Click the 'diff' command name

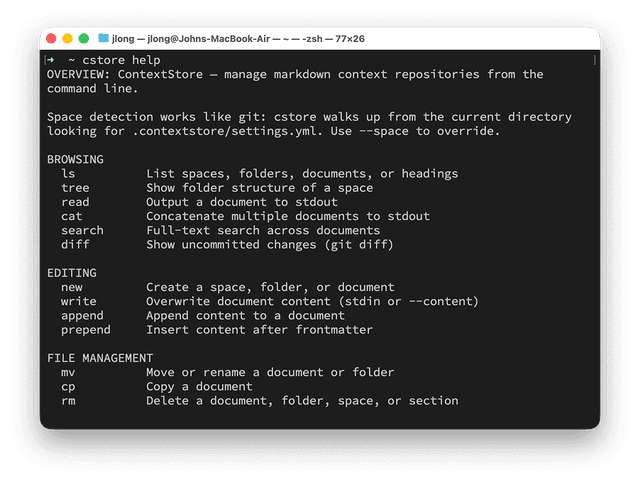coord(75,244)
